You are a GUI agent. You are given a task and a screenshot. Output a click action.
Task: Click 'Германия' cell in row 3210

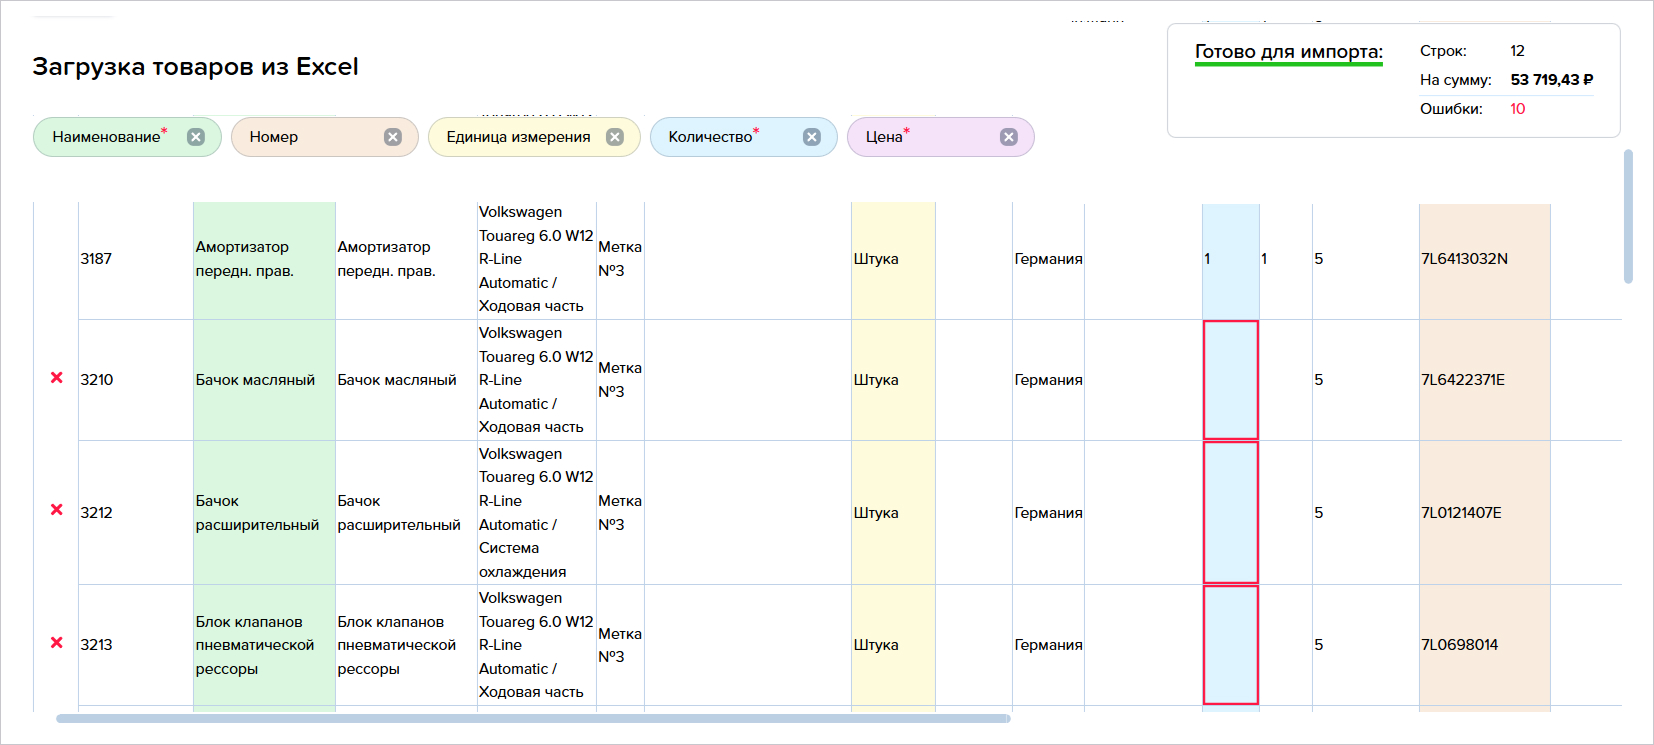pyautogui.click(x=1048, y=380)
